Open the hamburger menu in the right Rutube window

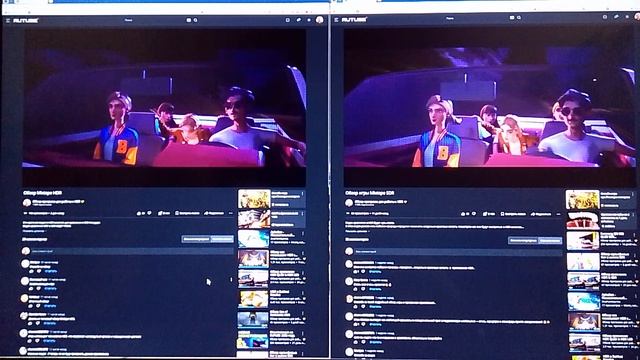pos(336,20)
